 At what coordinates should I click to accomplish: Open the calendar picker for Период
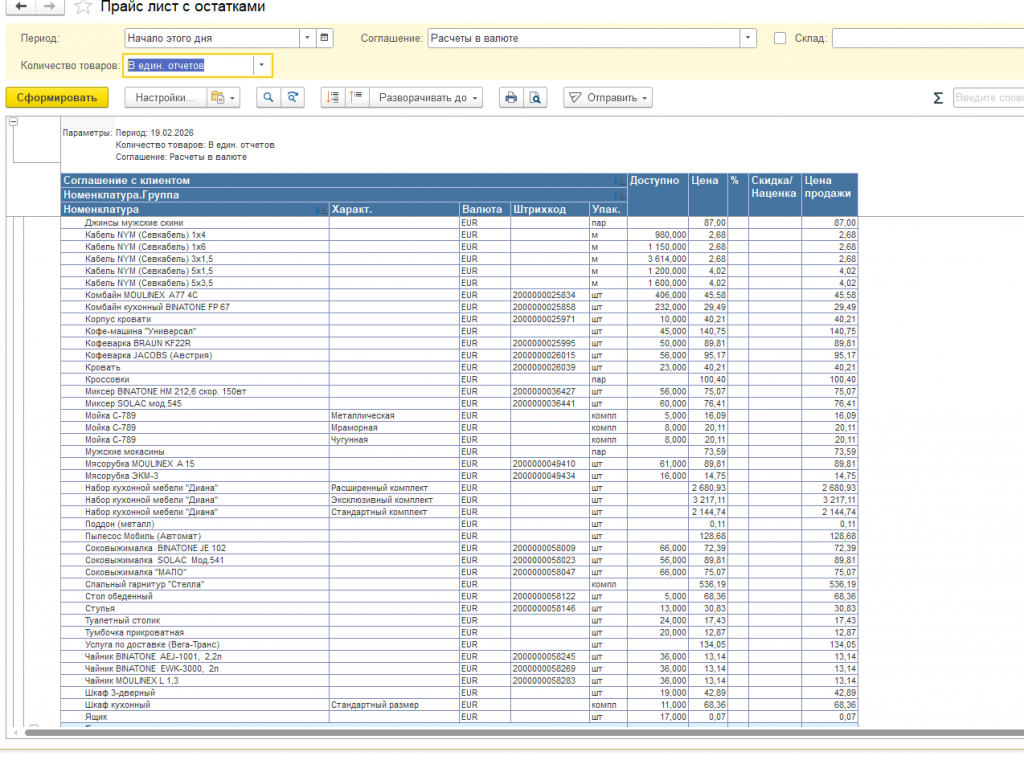324,38
